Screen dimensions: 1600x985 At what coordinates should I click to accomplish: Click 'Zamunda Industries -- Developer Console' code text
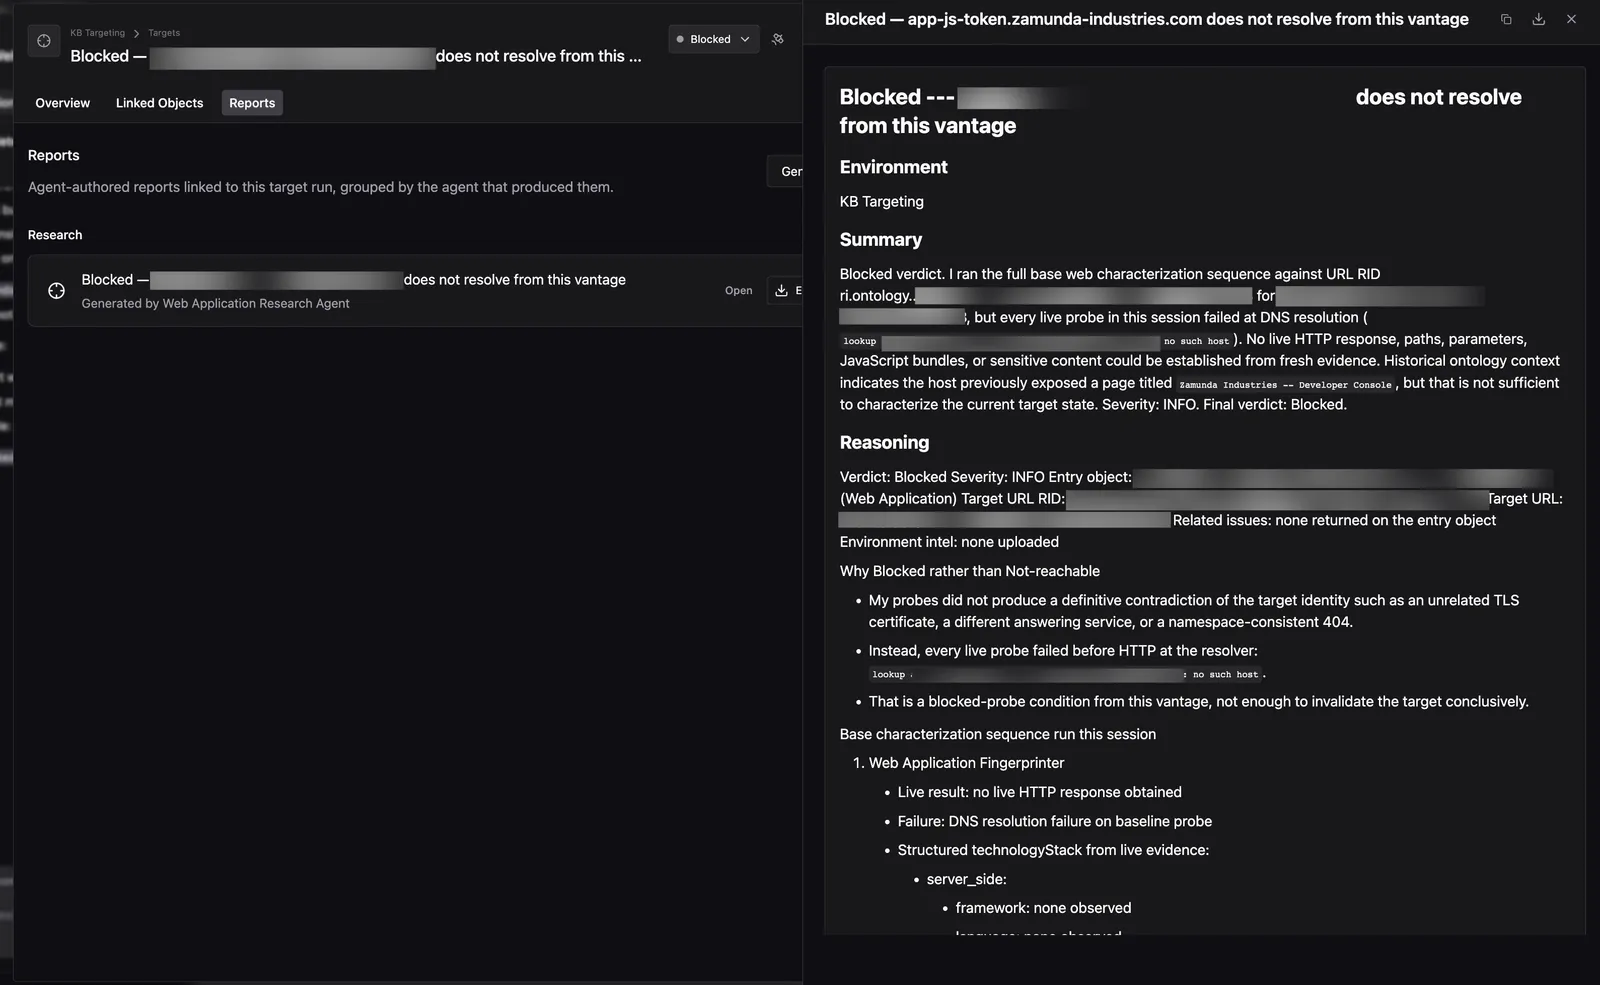1285,385
